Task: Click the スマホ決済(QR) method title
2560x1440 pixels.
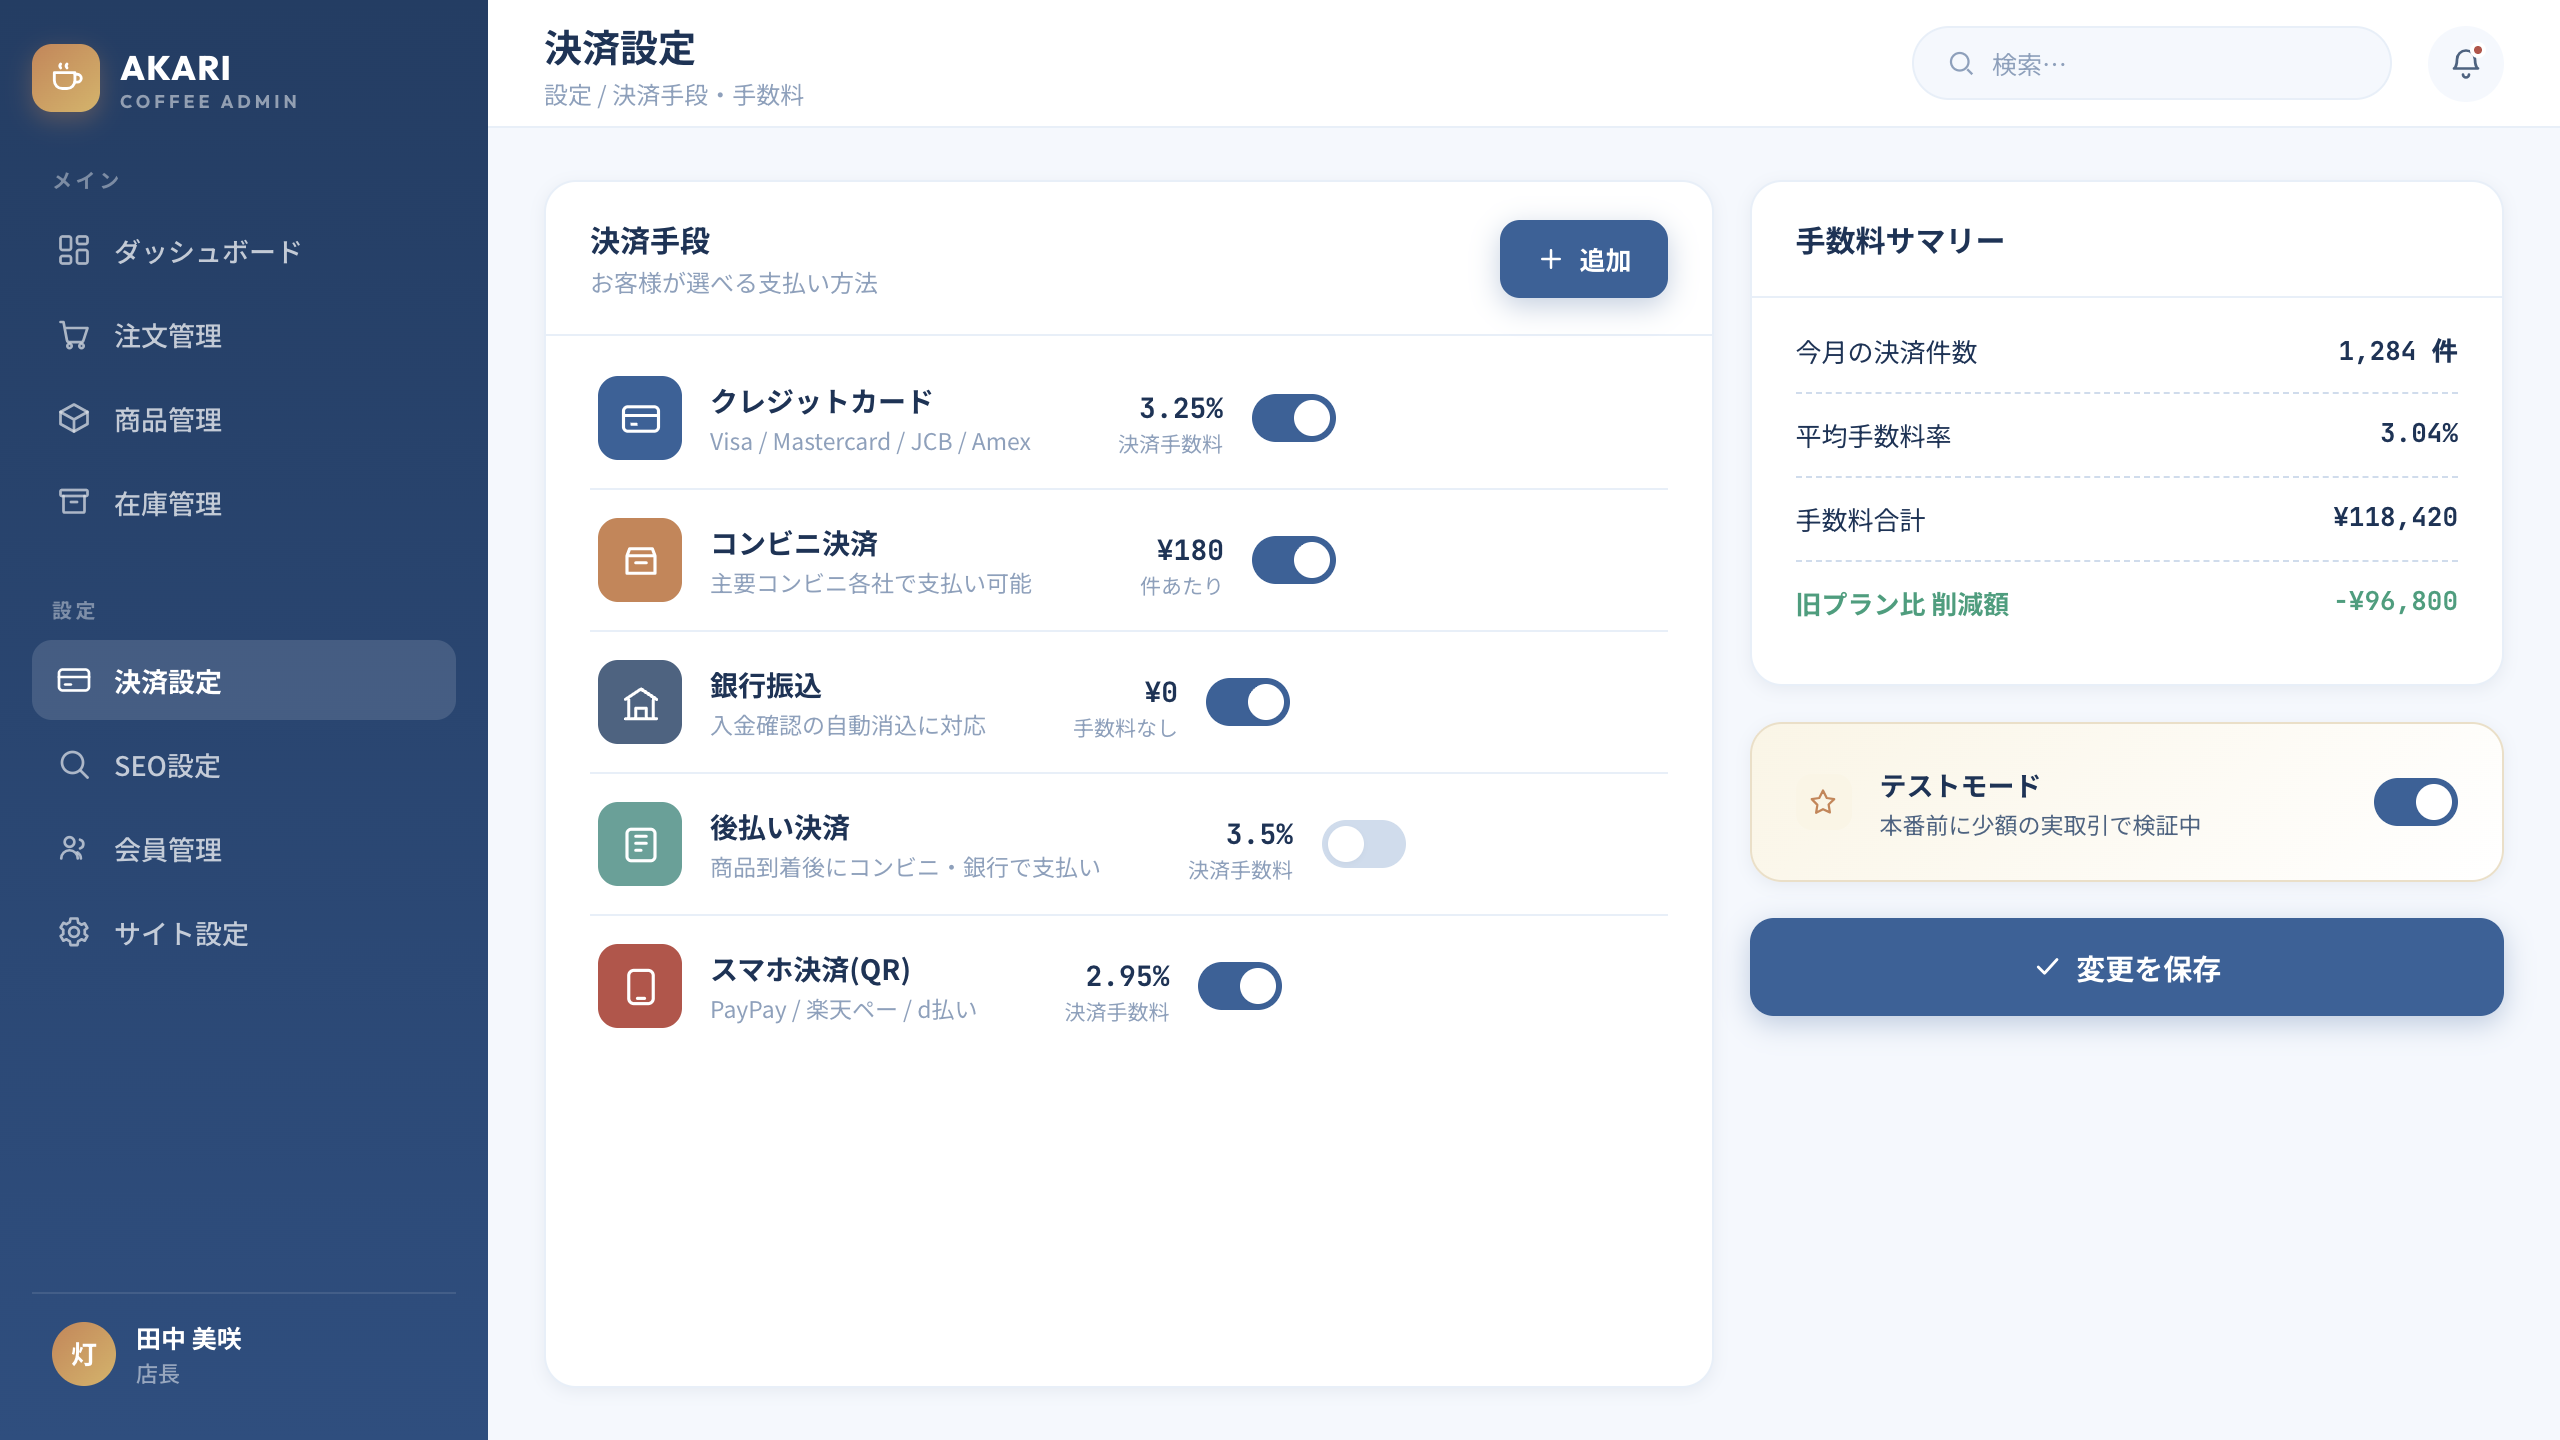Action: pyautogui.click(x=810, y=969)
